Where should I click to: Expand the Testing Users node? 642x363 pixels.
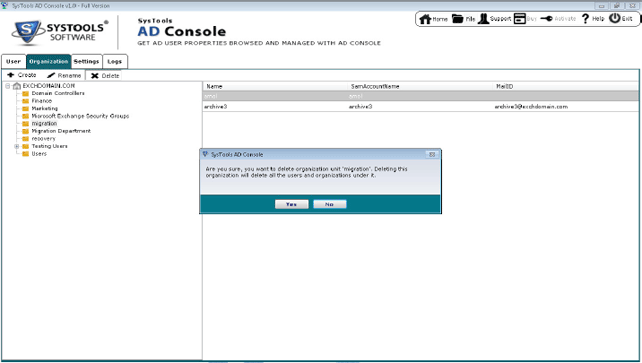[x=17, y=147]
